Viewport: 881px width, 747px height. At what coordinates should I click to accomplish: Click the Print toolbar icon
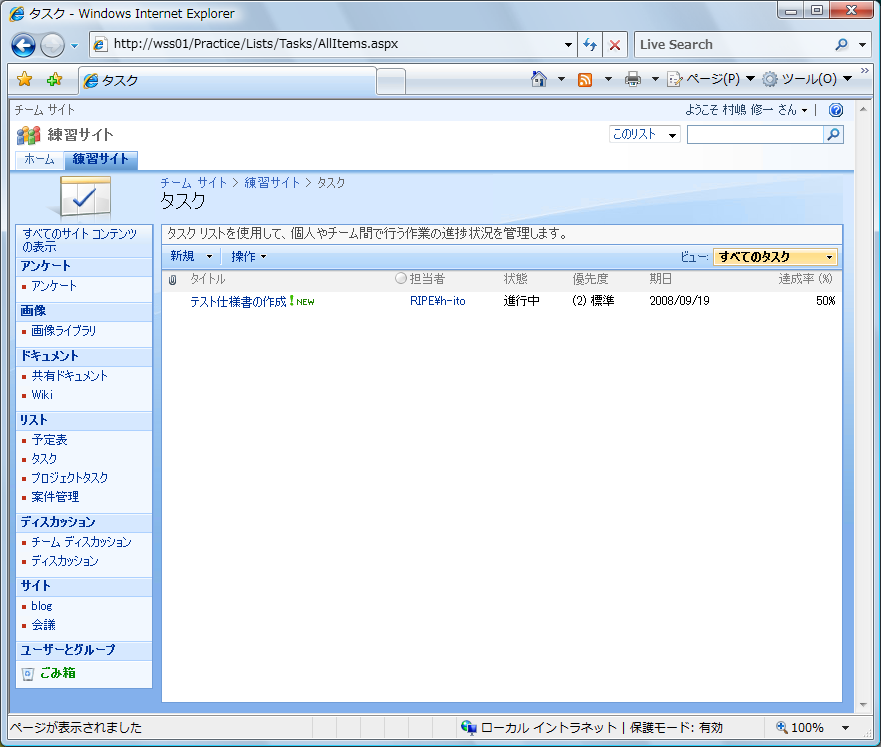pos(633,79)
